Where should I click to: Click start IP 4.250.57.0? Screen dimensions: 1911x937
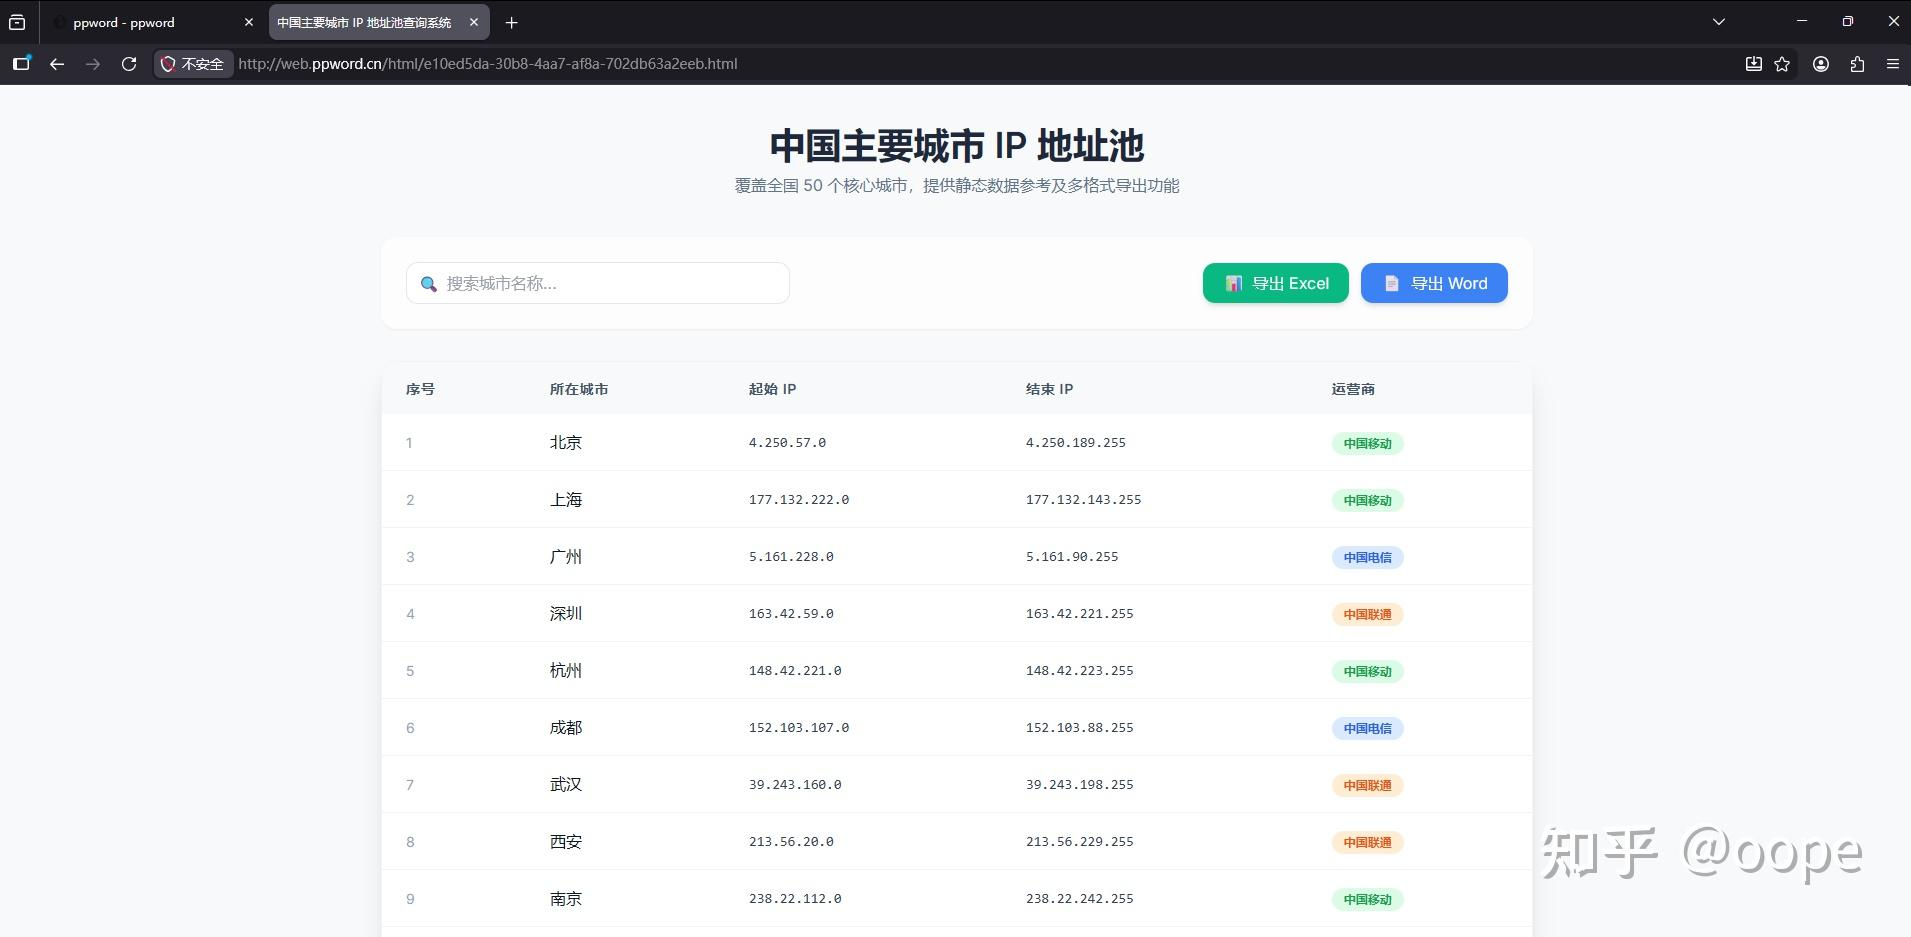(787, 442)
